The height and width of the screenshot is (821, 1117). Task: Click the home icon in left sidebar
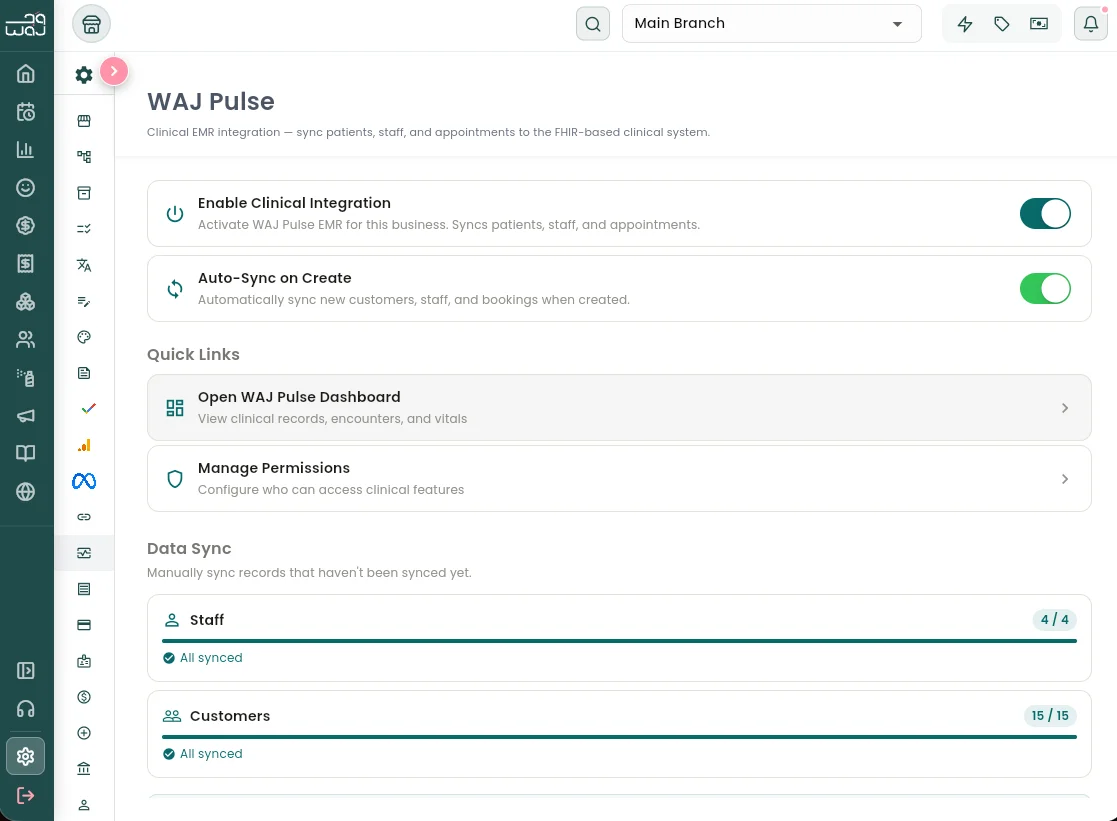[x=26, y=74]
